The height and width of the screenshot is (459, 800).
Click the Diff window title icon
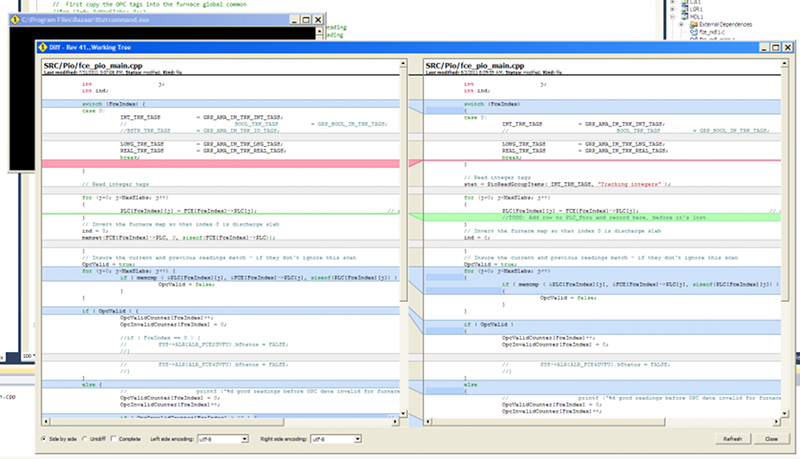pyautogui.click(x=43, y=47)
